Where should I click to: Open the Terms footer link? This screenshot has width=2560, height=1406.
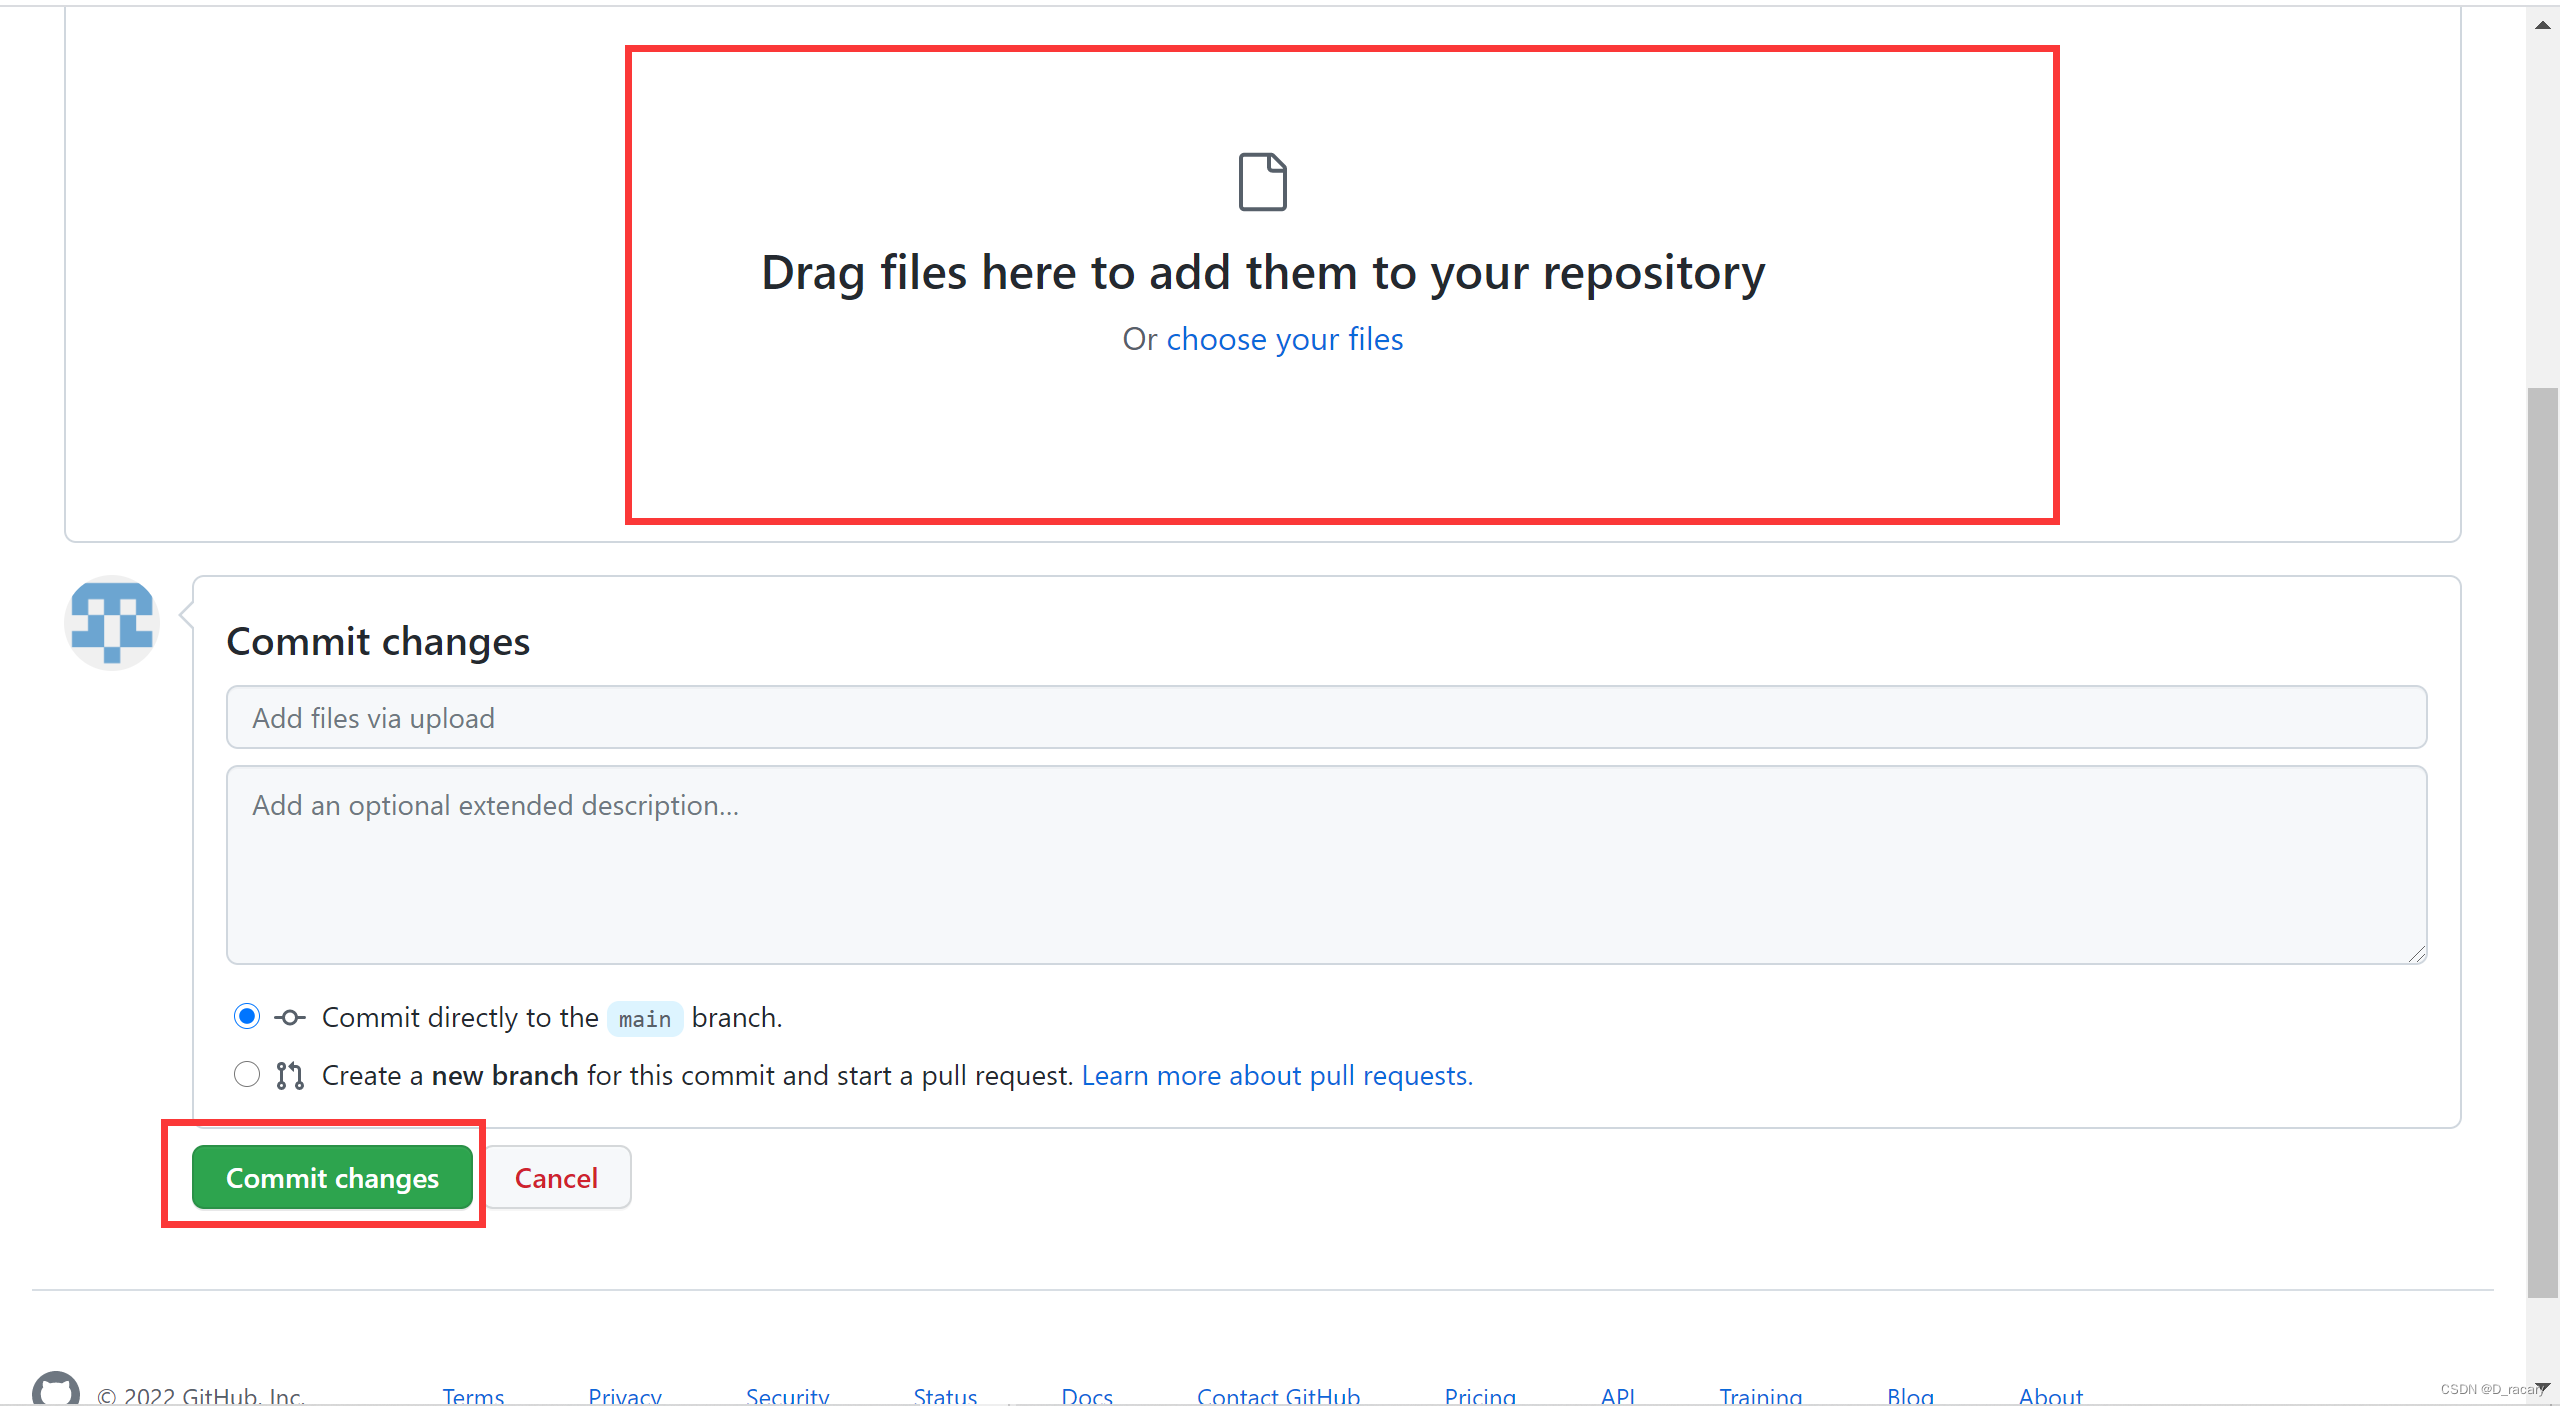(x=473, y=1396)
